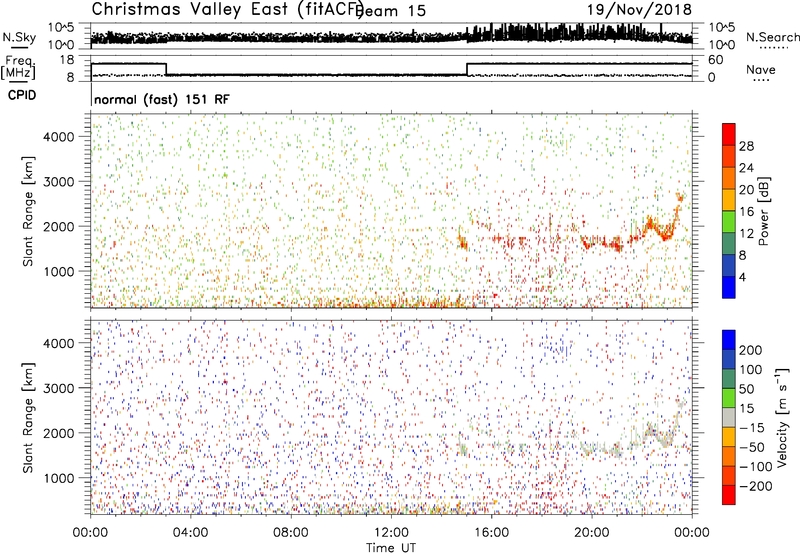Click the '4000' range tick in the power panel

click(x=58, y=137)
